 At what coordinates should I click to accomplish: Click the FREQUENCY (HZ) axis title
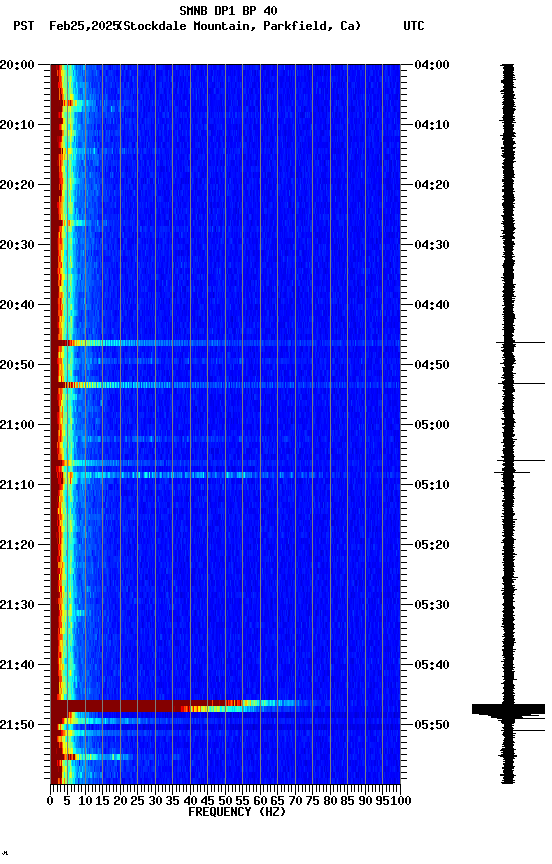[237, 813]
